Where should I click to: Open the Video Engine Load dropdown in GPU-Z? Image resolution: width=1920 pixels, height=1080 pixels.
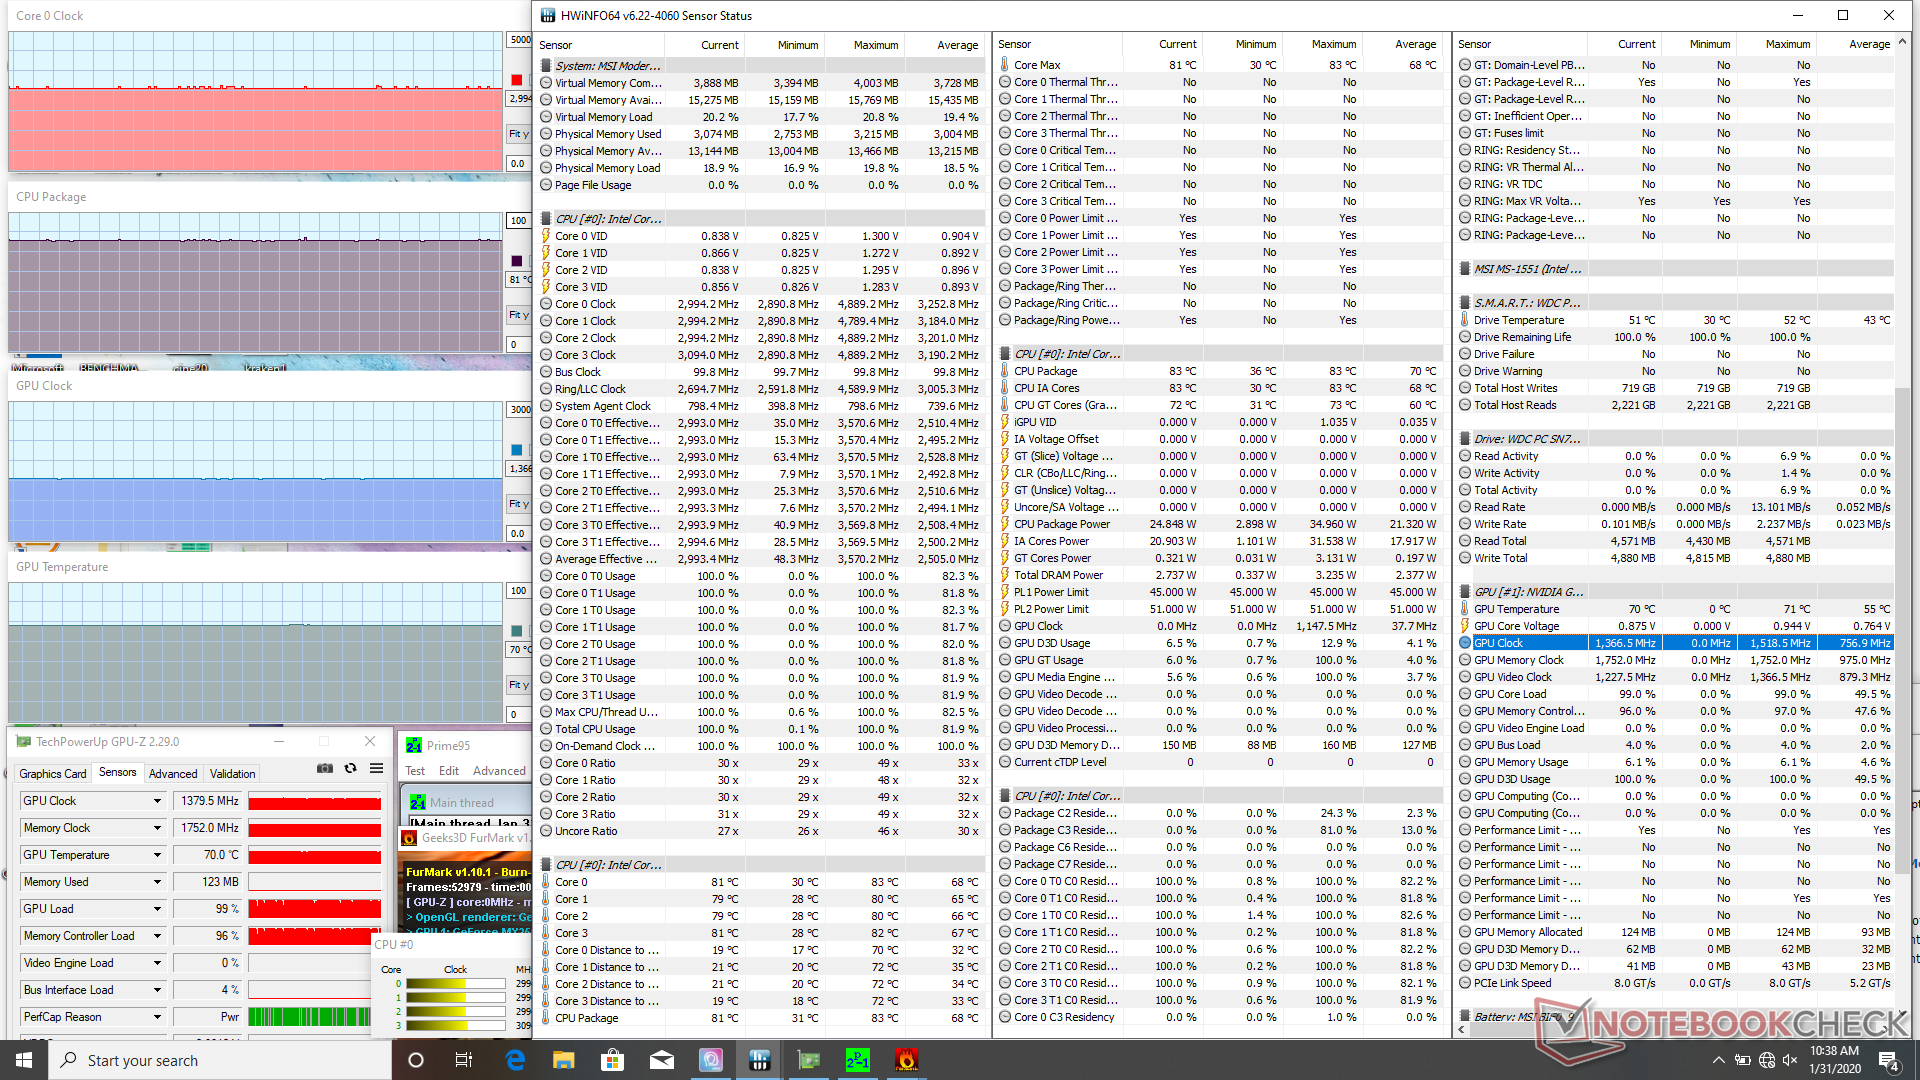[x=157, y=963]
